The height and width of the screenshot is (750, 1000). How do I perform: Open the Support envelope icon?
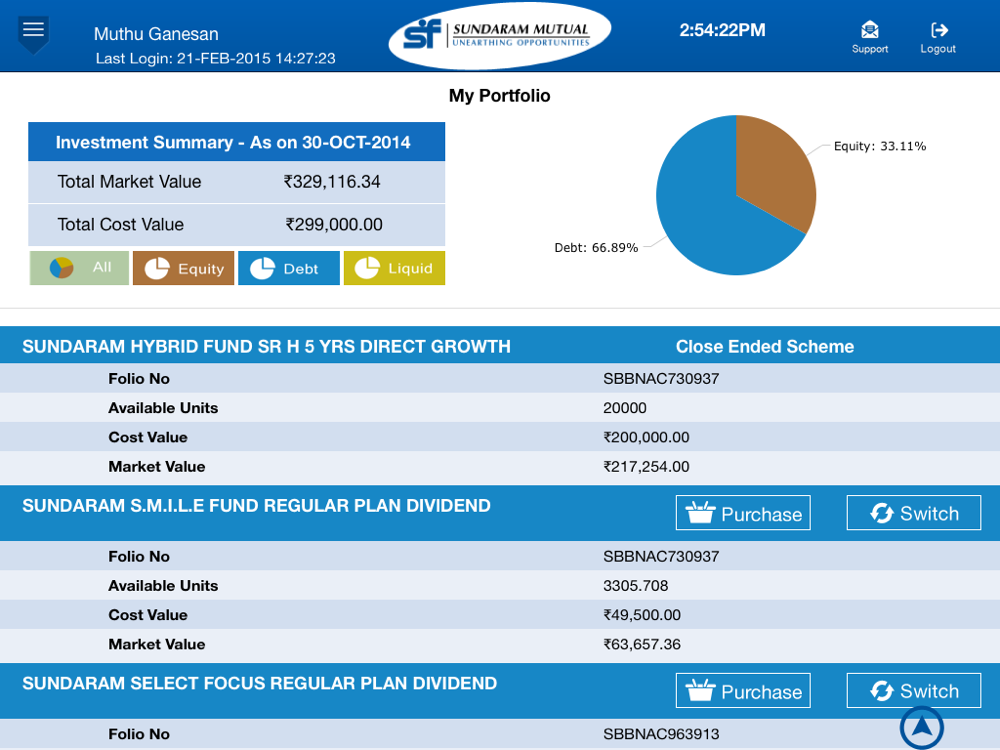point(869,37)
